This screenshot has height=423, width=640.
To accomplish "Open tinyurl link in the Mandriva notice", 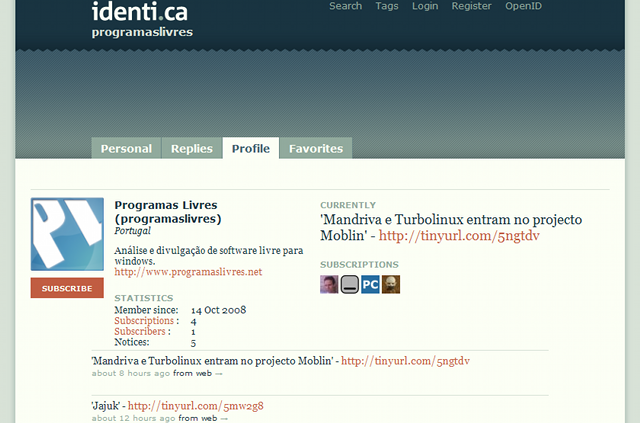I will 405,361.
